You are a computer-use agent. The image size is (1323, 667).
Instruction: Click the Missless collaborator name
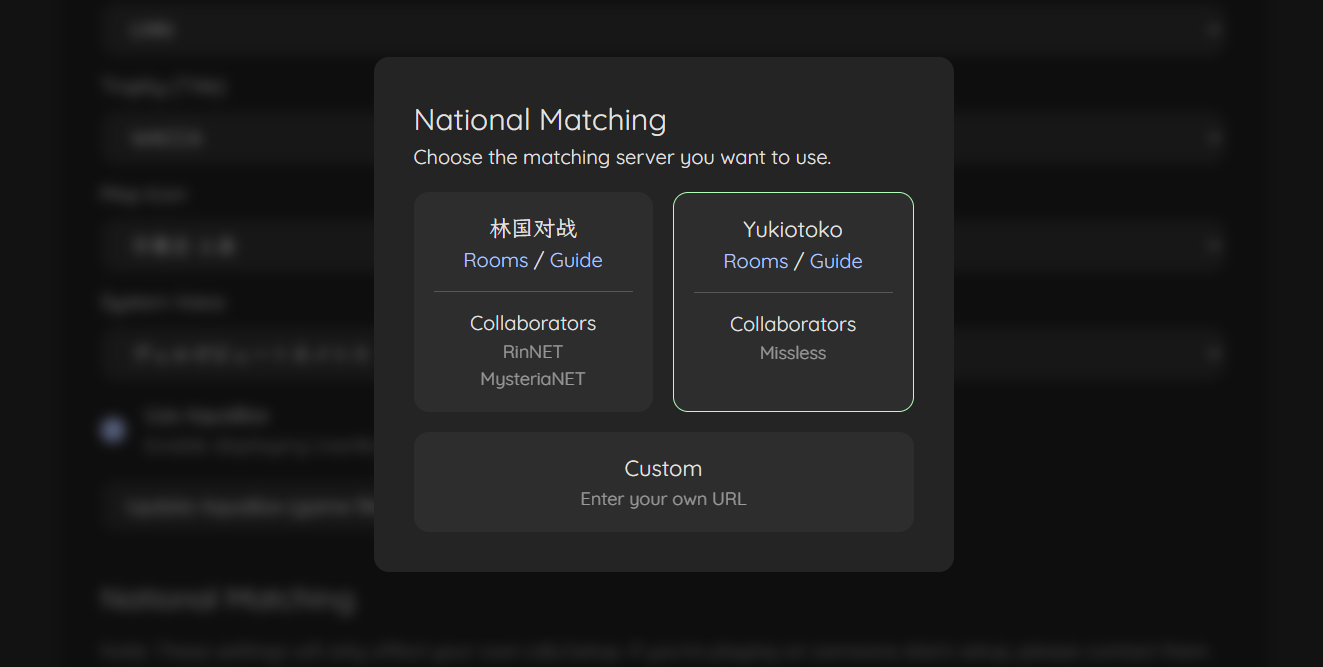[x=793, y=353]
